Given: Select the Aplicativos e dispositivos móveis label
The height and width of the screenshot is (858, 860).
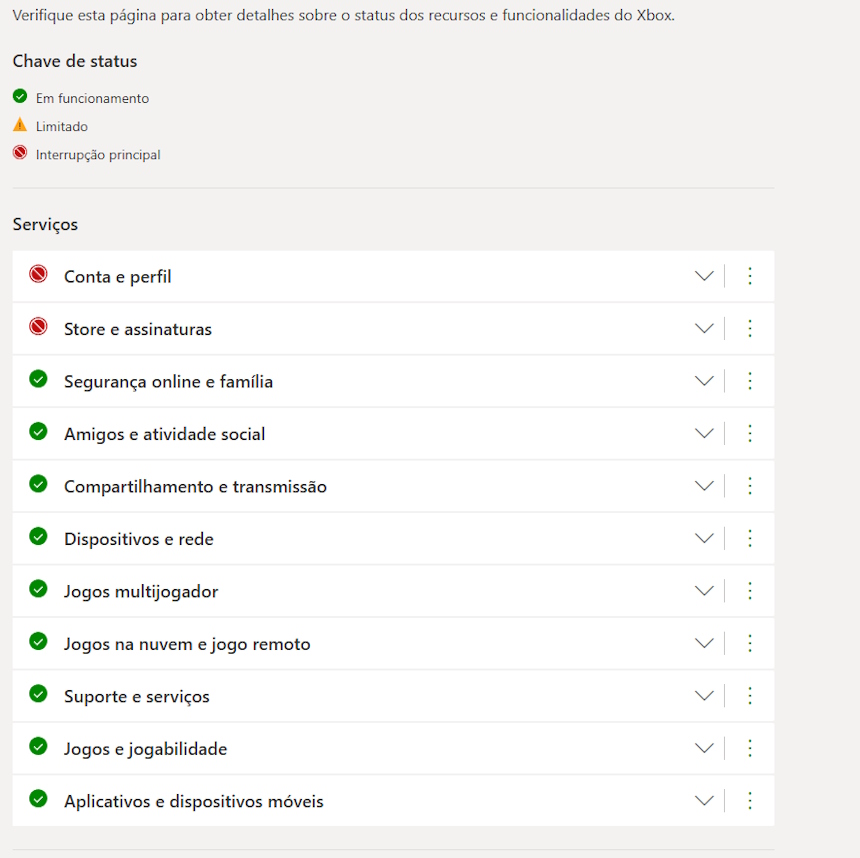Looking at the screenshot, I should (x=194, y=802).
